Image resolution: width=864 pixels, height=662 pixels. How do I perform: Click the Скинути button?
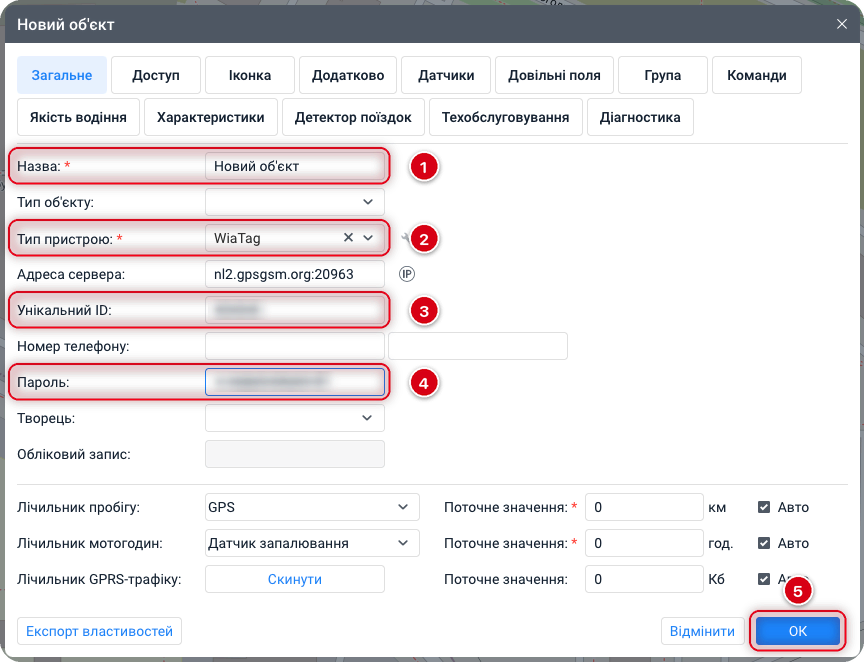295,579
